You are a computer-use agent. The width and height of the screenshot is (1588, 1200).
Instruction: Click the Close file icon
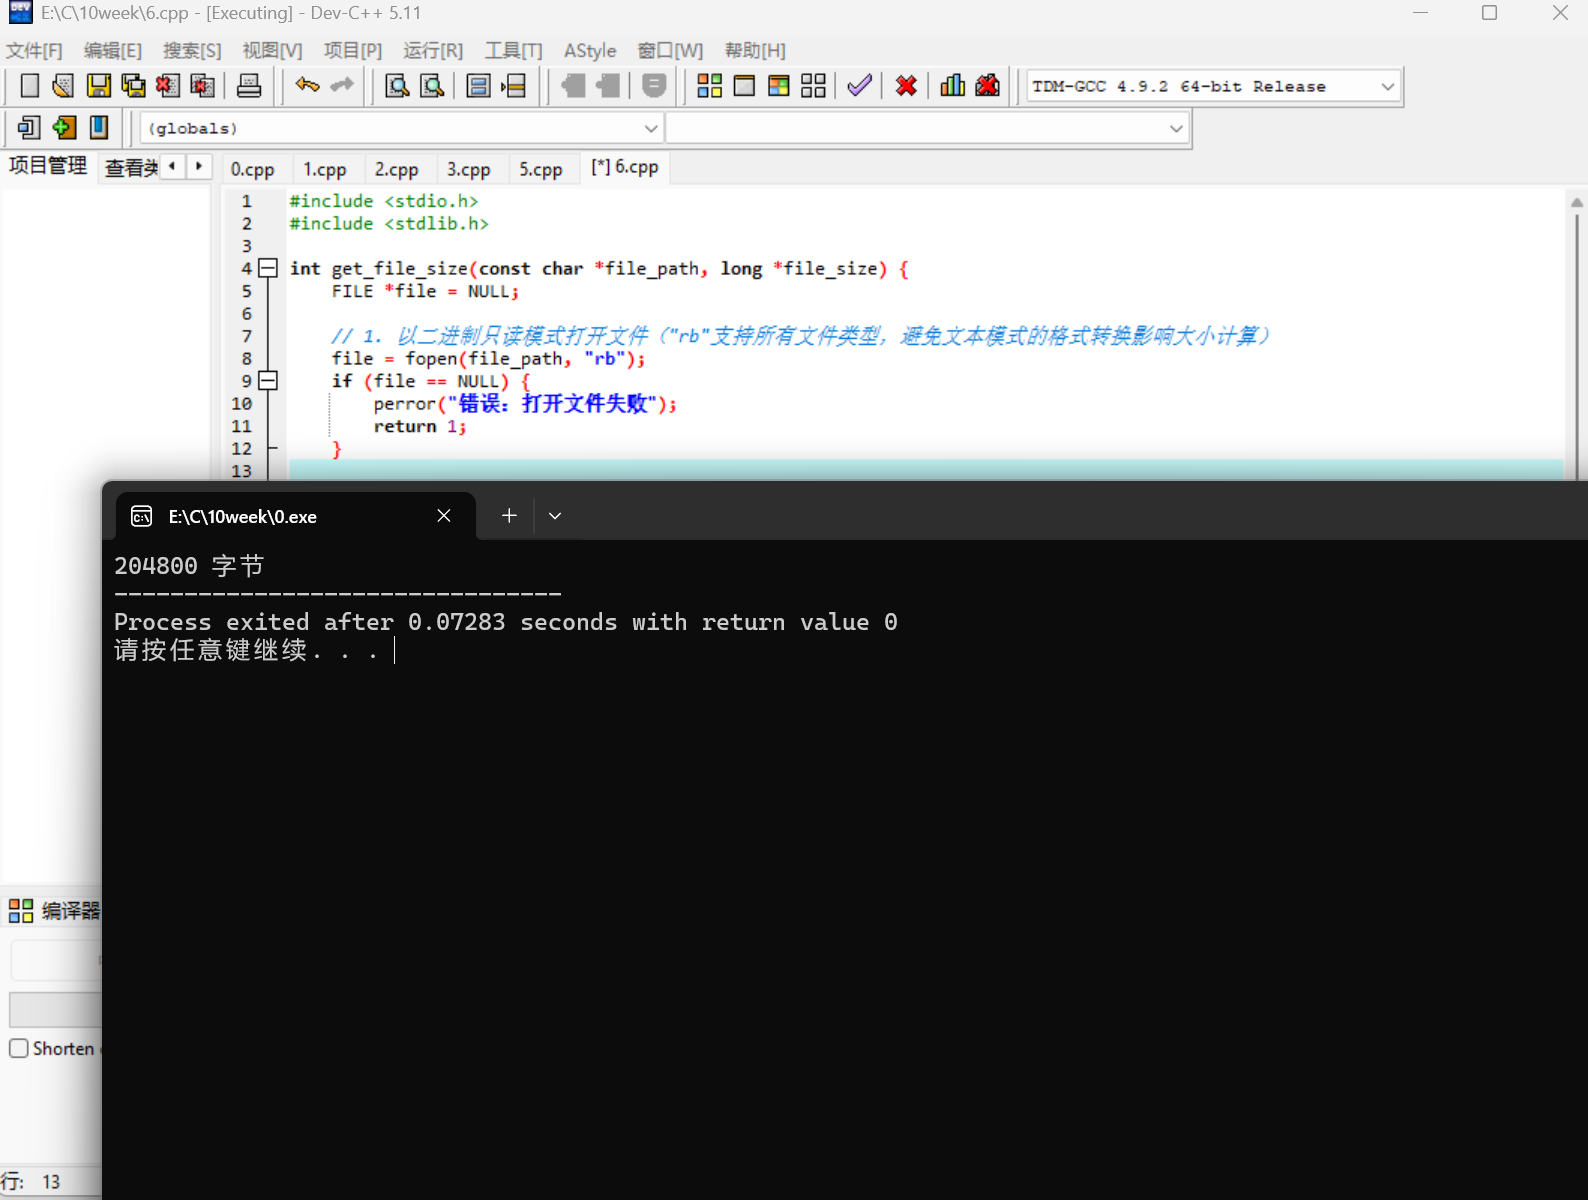coord(167,86)
